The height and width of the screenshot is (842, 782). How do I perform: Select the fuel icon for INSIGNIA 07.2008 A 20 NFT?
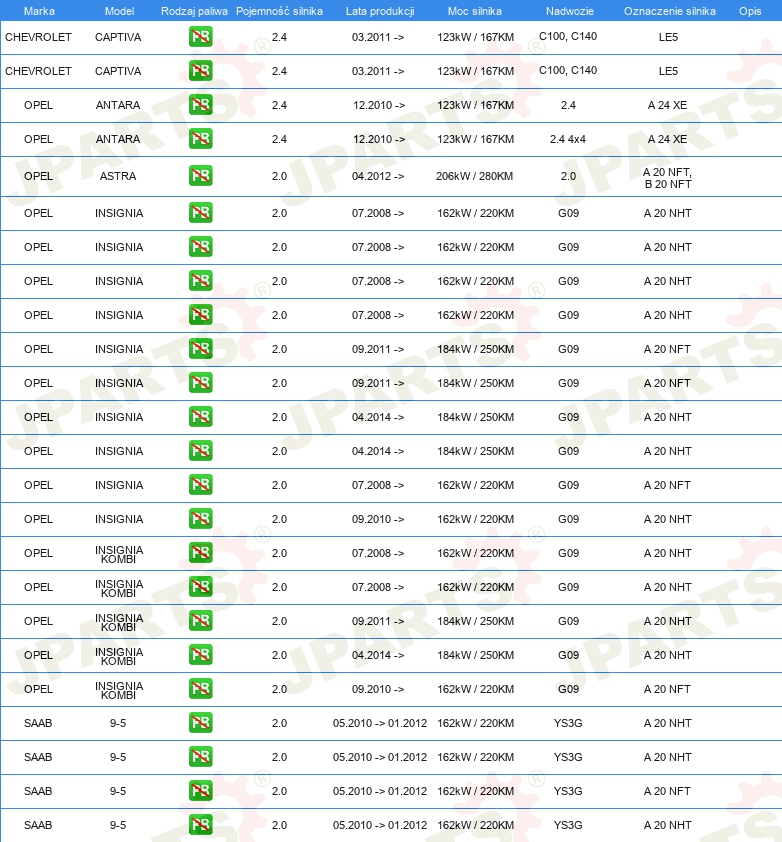(x=200, y=484)
